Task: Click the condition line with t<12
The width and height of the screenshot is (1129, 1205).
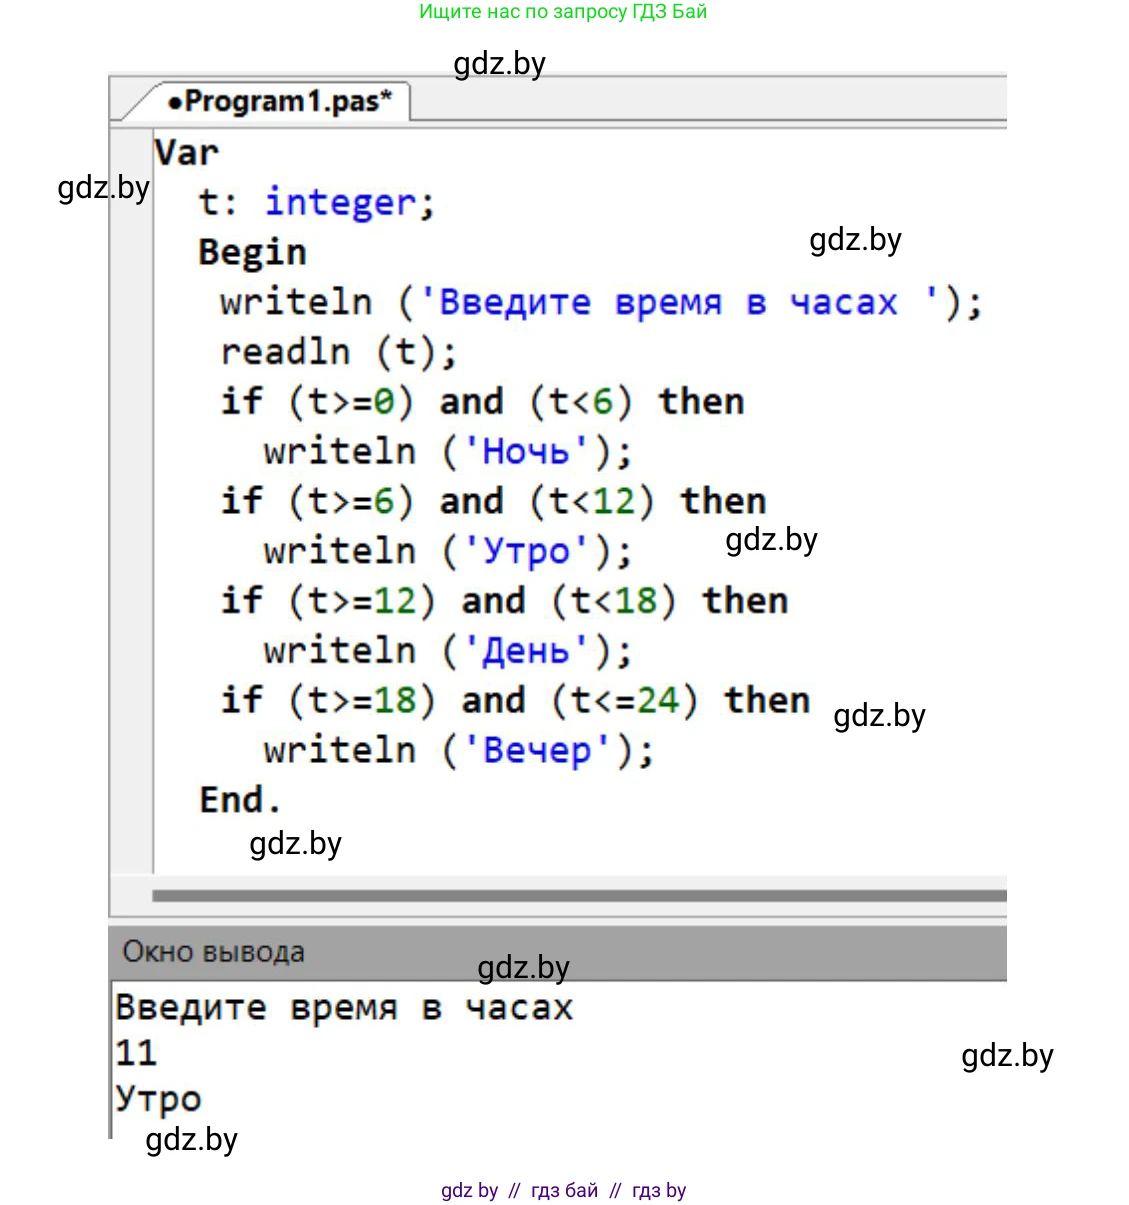Action: pyautogui.click(x=493, y=501)
